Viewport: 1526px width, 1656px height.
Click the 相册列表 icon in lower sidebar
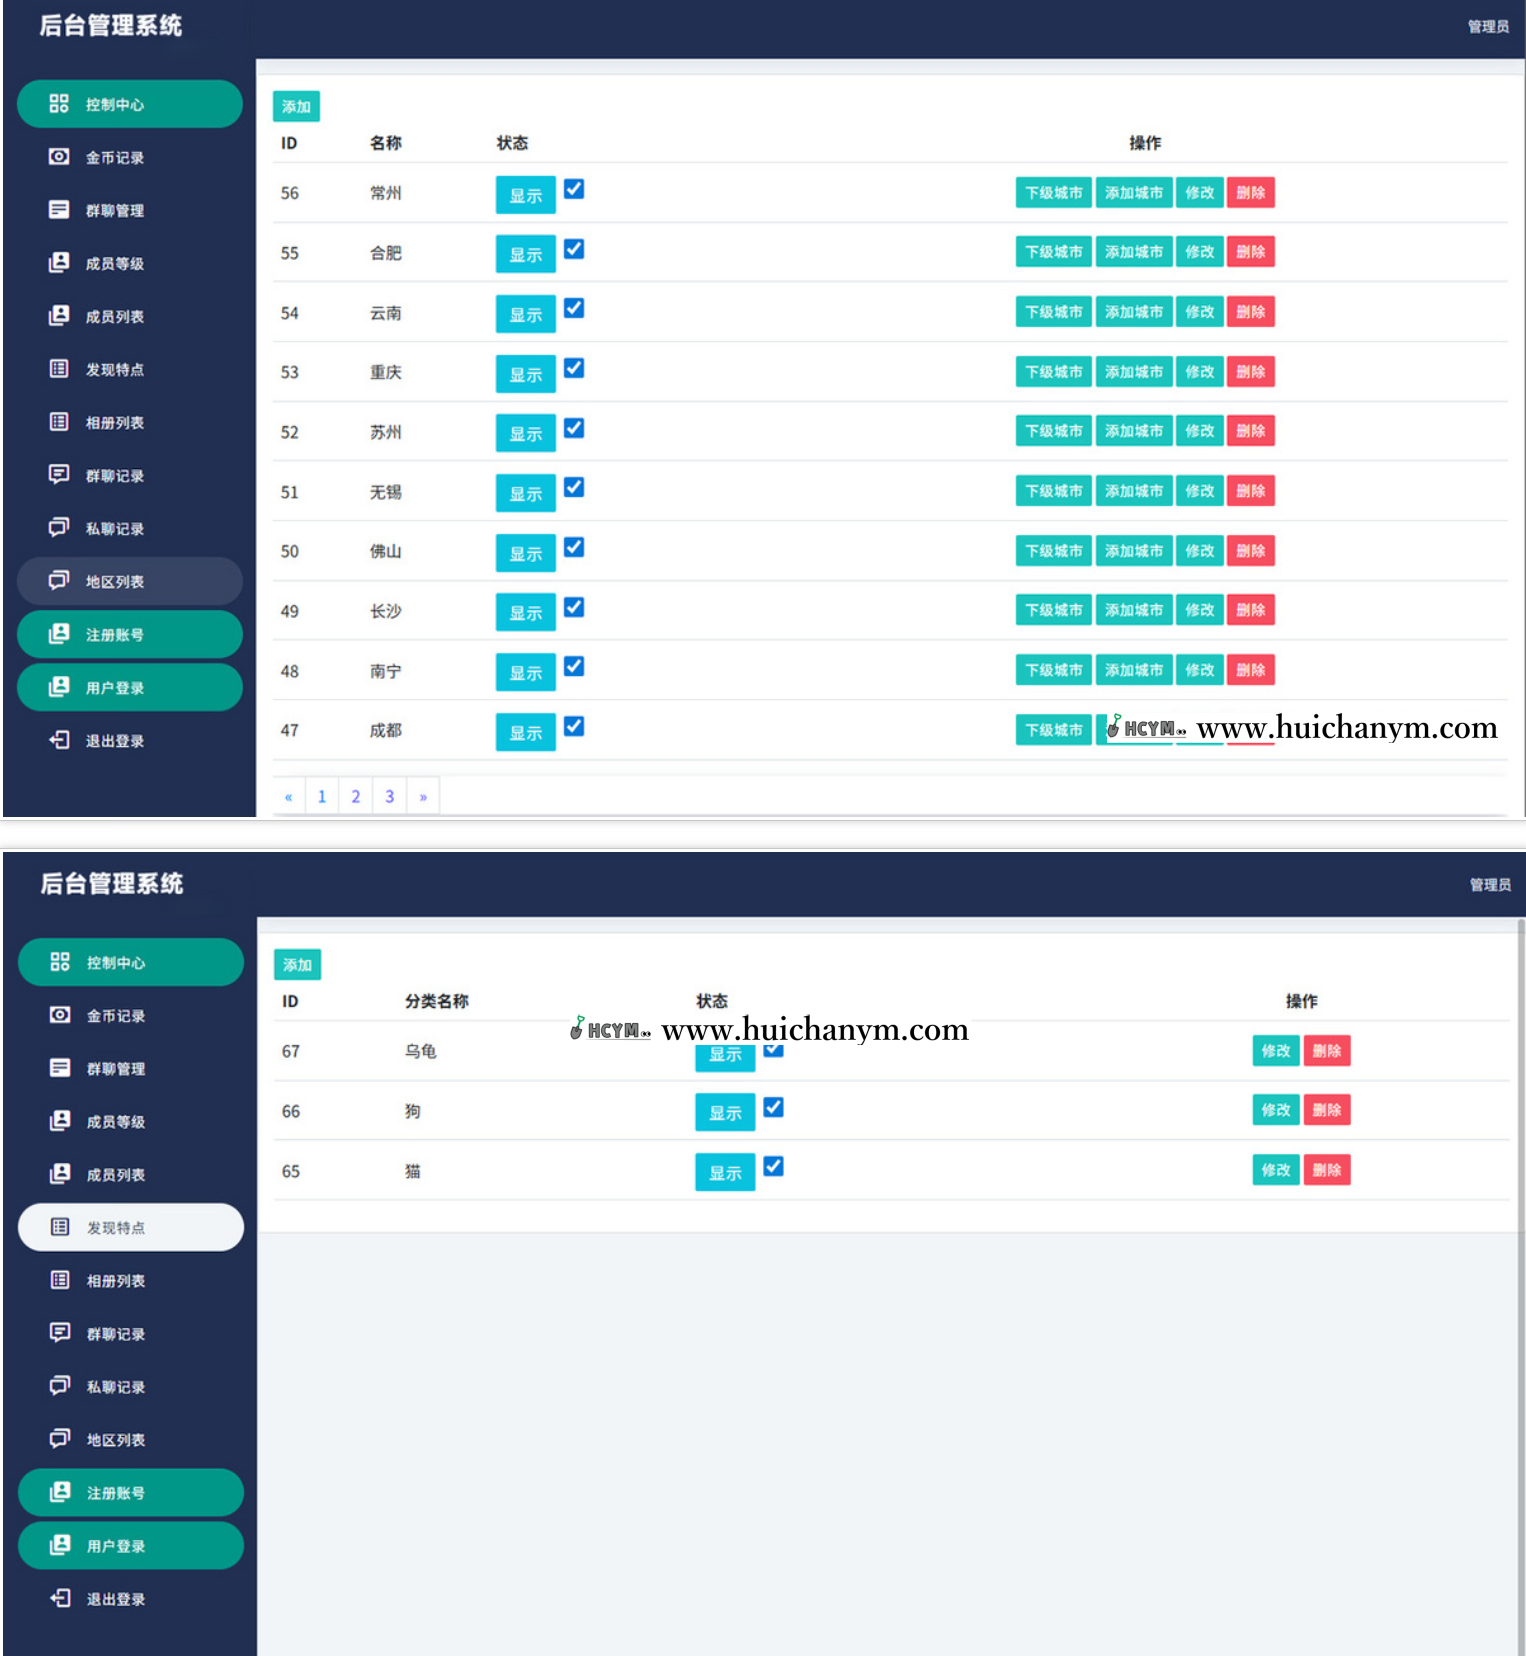pos(60,1280)
